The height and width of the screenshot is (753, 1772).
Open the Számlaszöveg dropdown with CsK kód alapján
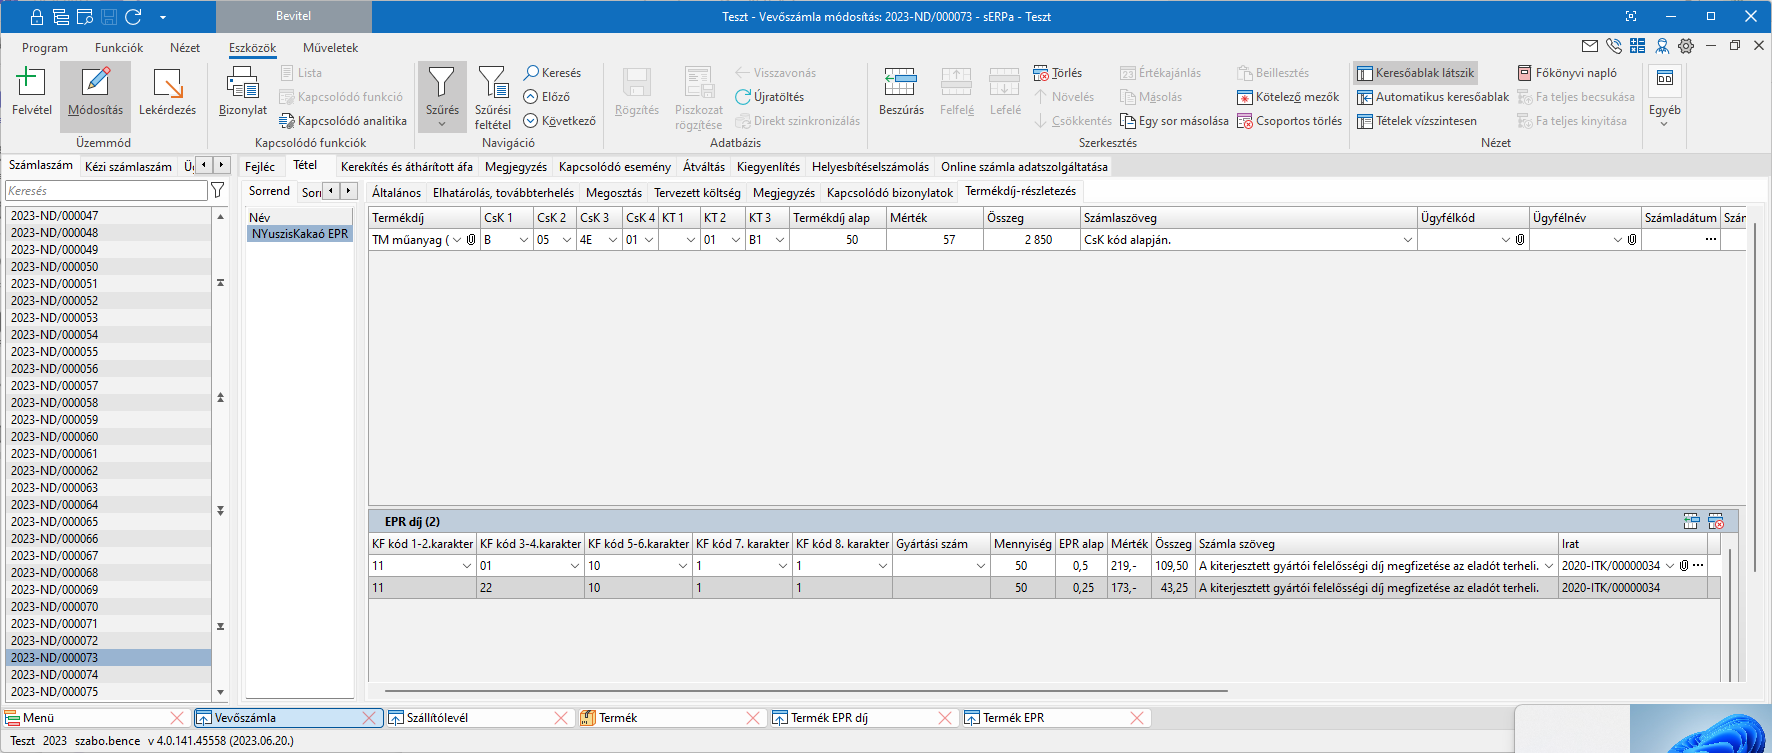1407,240
